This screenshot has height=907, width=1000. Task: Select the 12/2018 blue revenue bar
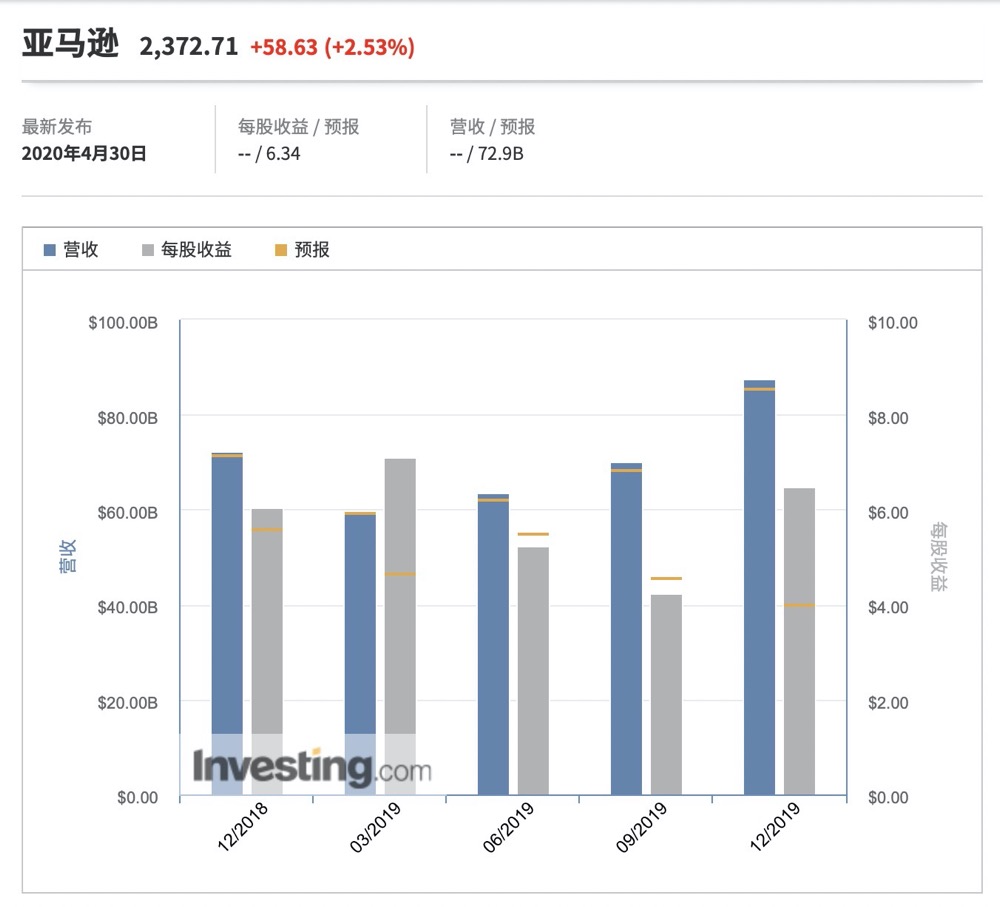pos(227,600)
